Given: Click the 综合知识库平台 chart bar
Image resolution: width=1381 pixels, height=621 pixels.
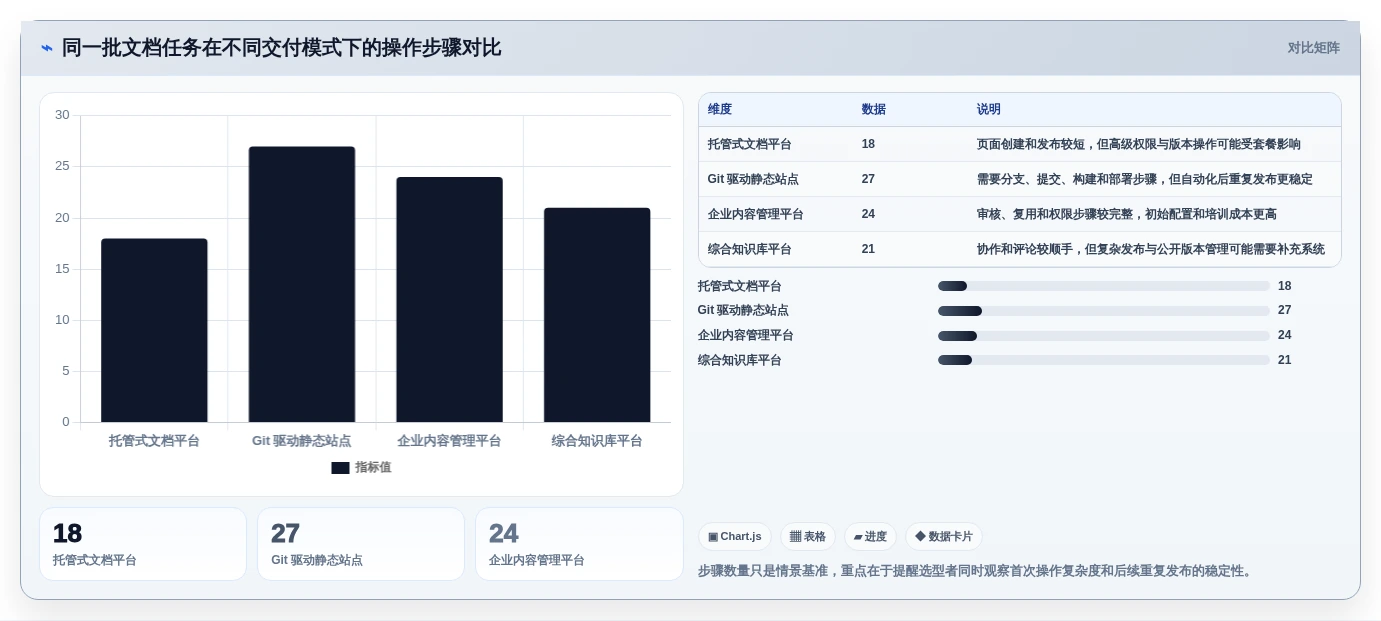Looking at the screenshot, I should (597, 315).
